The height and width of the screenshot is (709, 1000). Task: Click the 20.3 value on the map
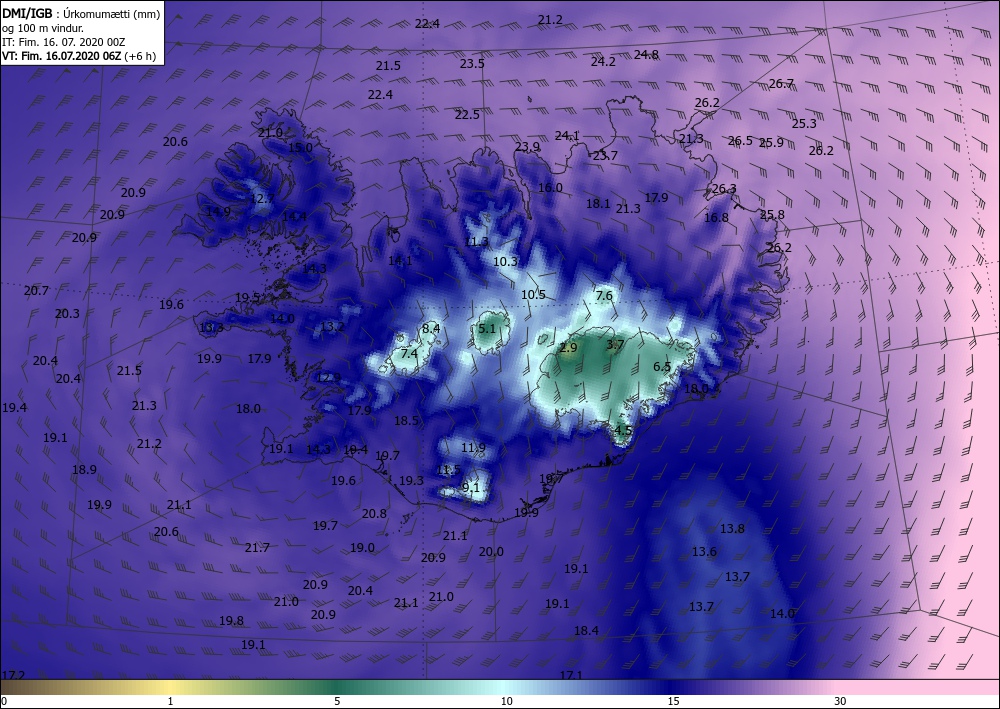(x=67, y=314)
